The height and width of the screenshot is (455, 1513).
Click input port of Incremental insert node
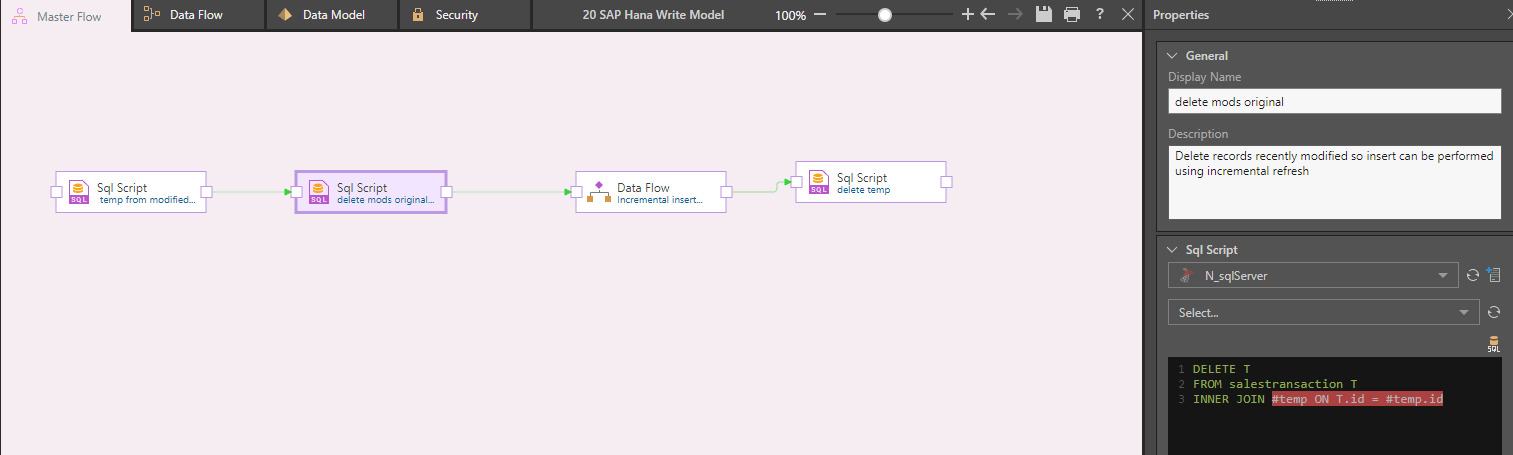pyautogui.click(x=577, y=192)
